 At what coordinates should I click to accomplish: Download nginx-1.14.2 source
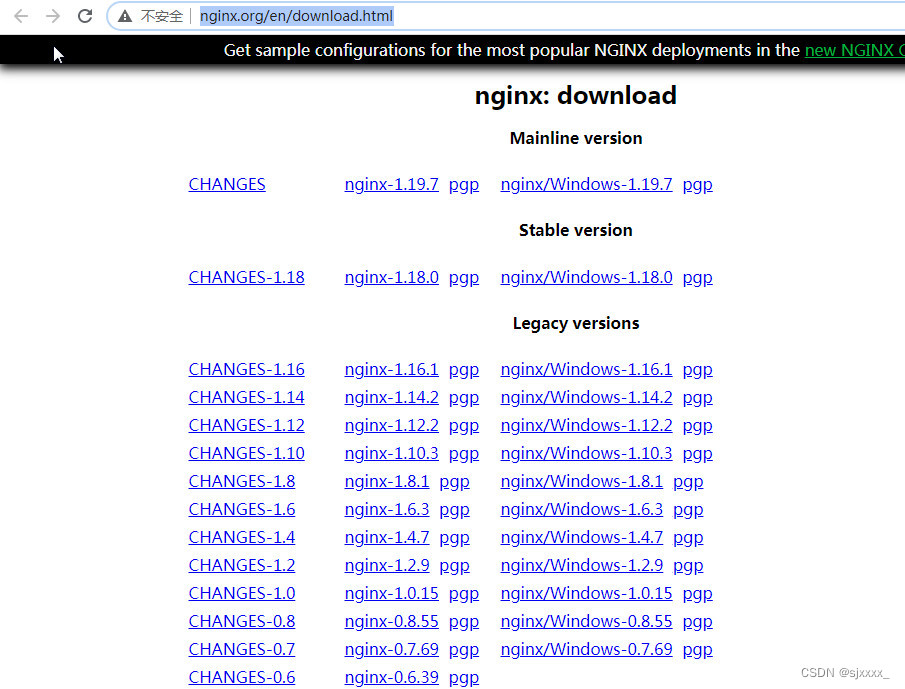pyautogui.click(x=391, y=397)
